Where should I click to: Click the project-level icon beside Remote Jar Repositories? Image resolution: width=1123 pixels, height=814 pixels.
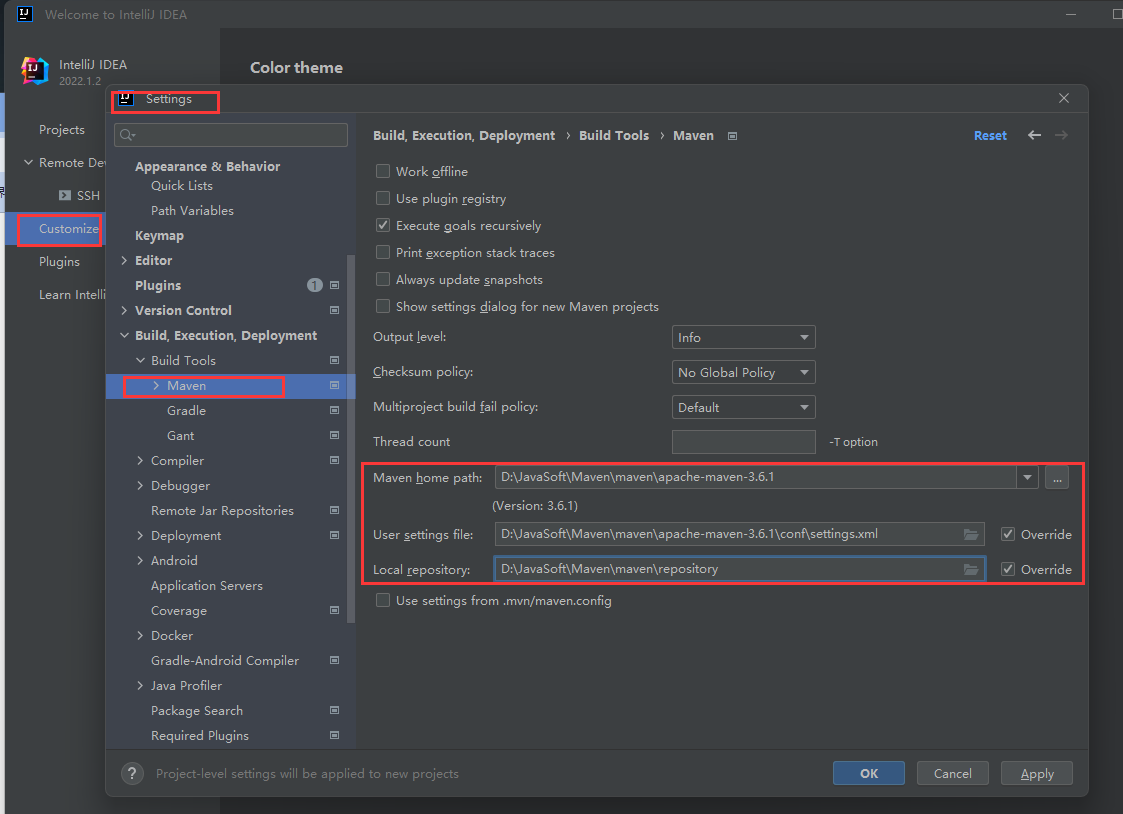(x=334, y=510)
